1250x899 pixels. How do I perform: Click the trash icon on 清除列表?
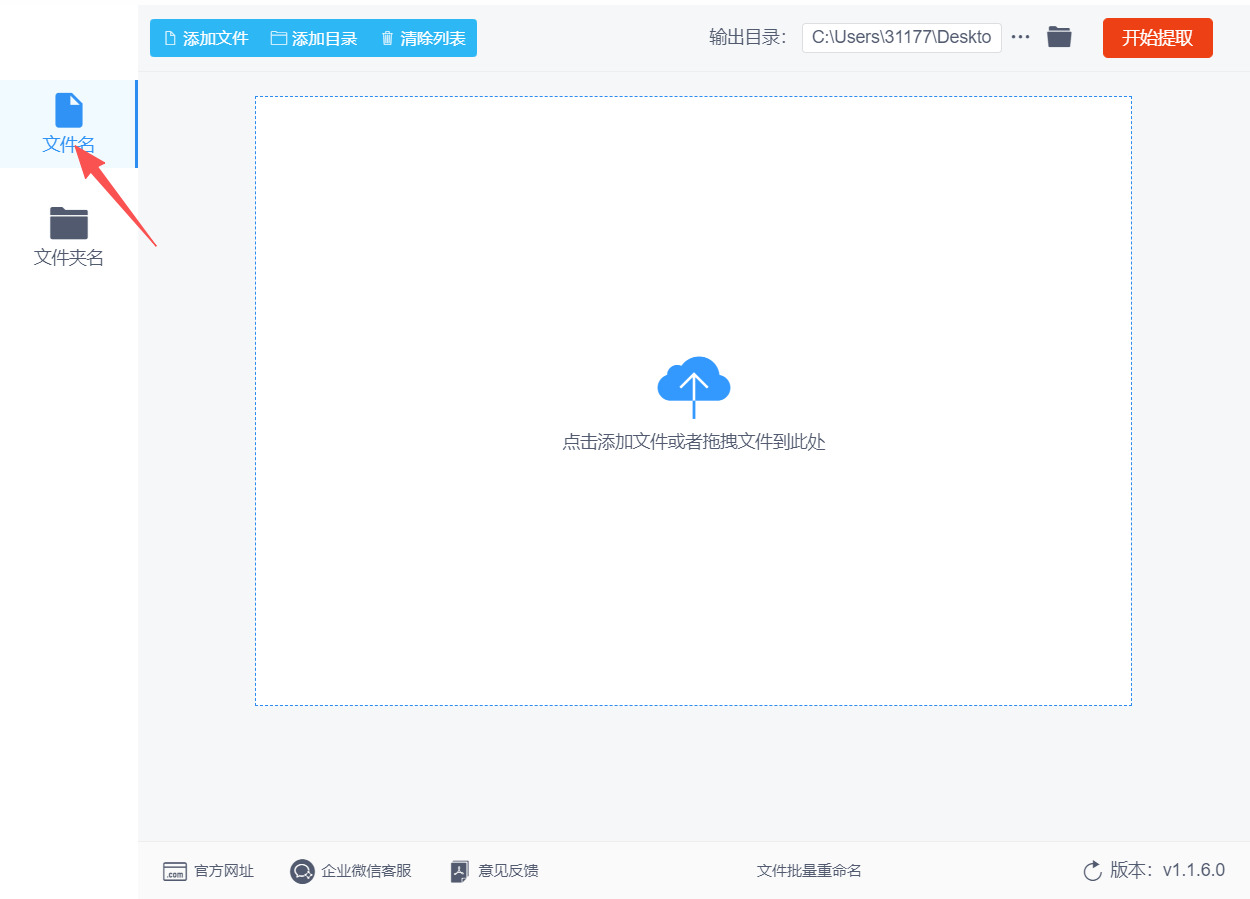click(388, 37)
